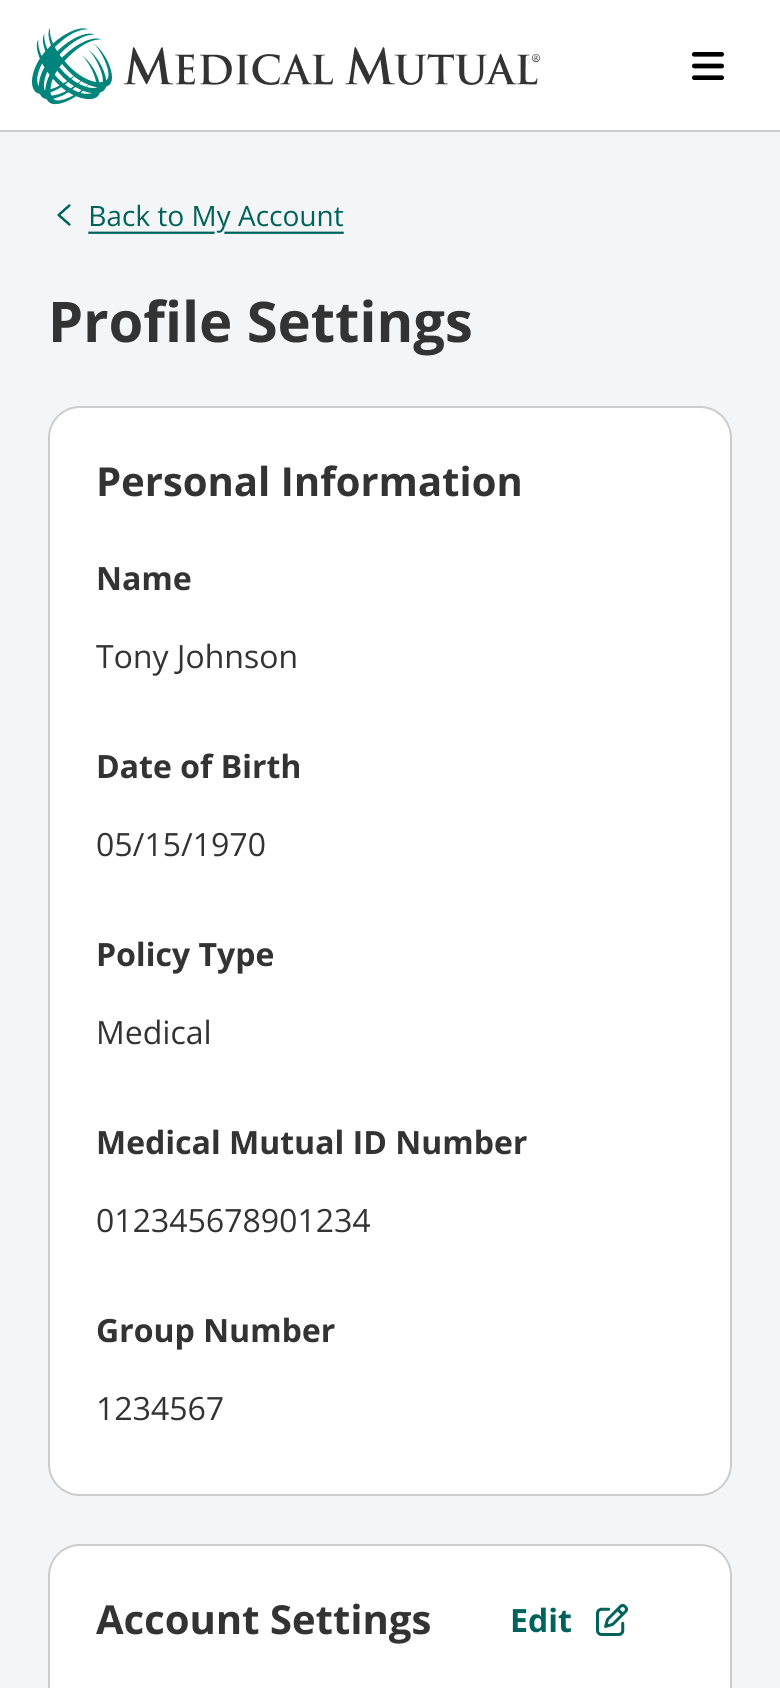Click the Account Settings heading

tap(264, 1620)
